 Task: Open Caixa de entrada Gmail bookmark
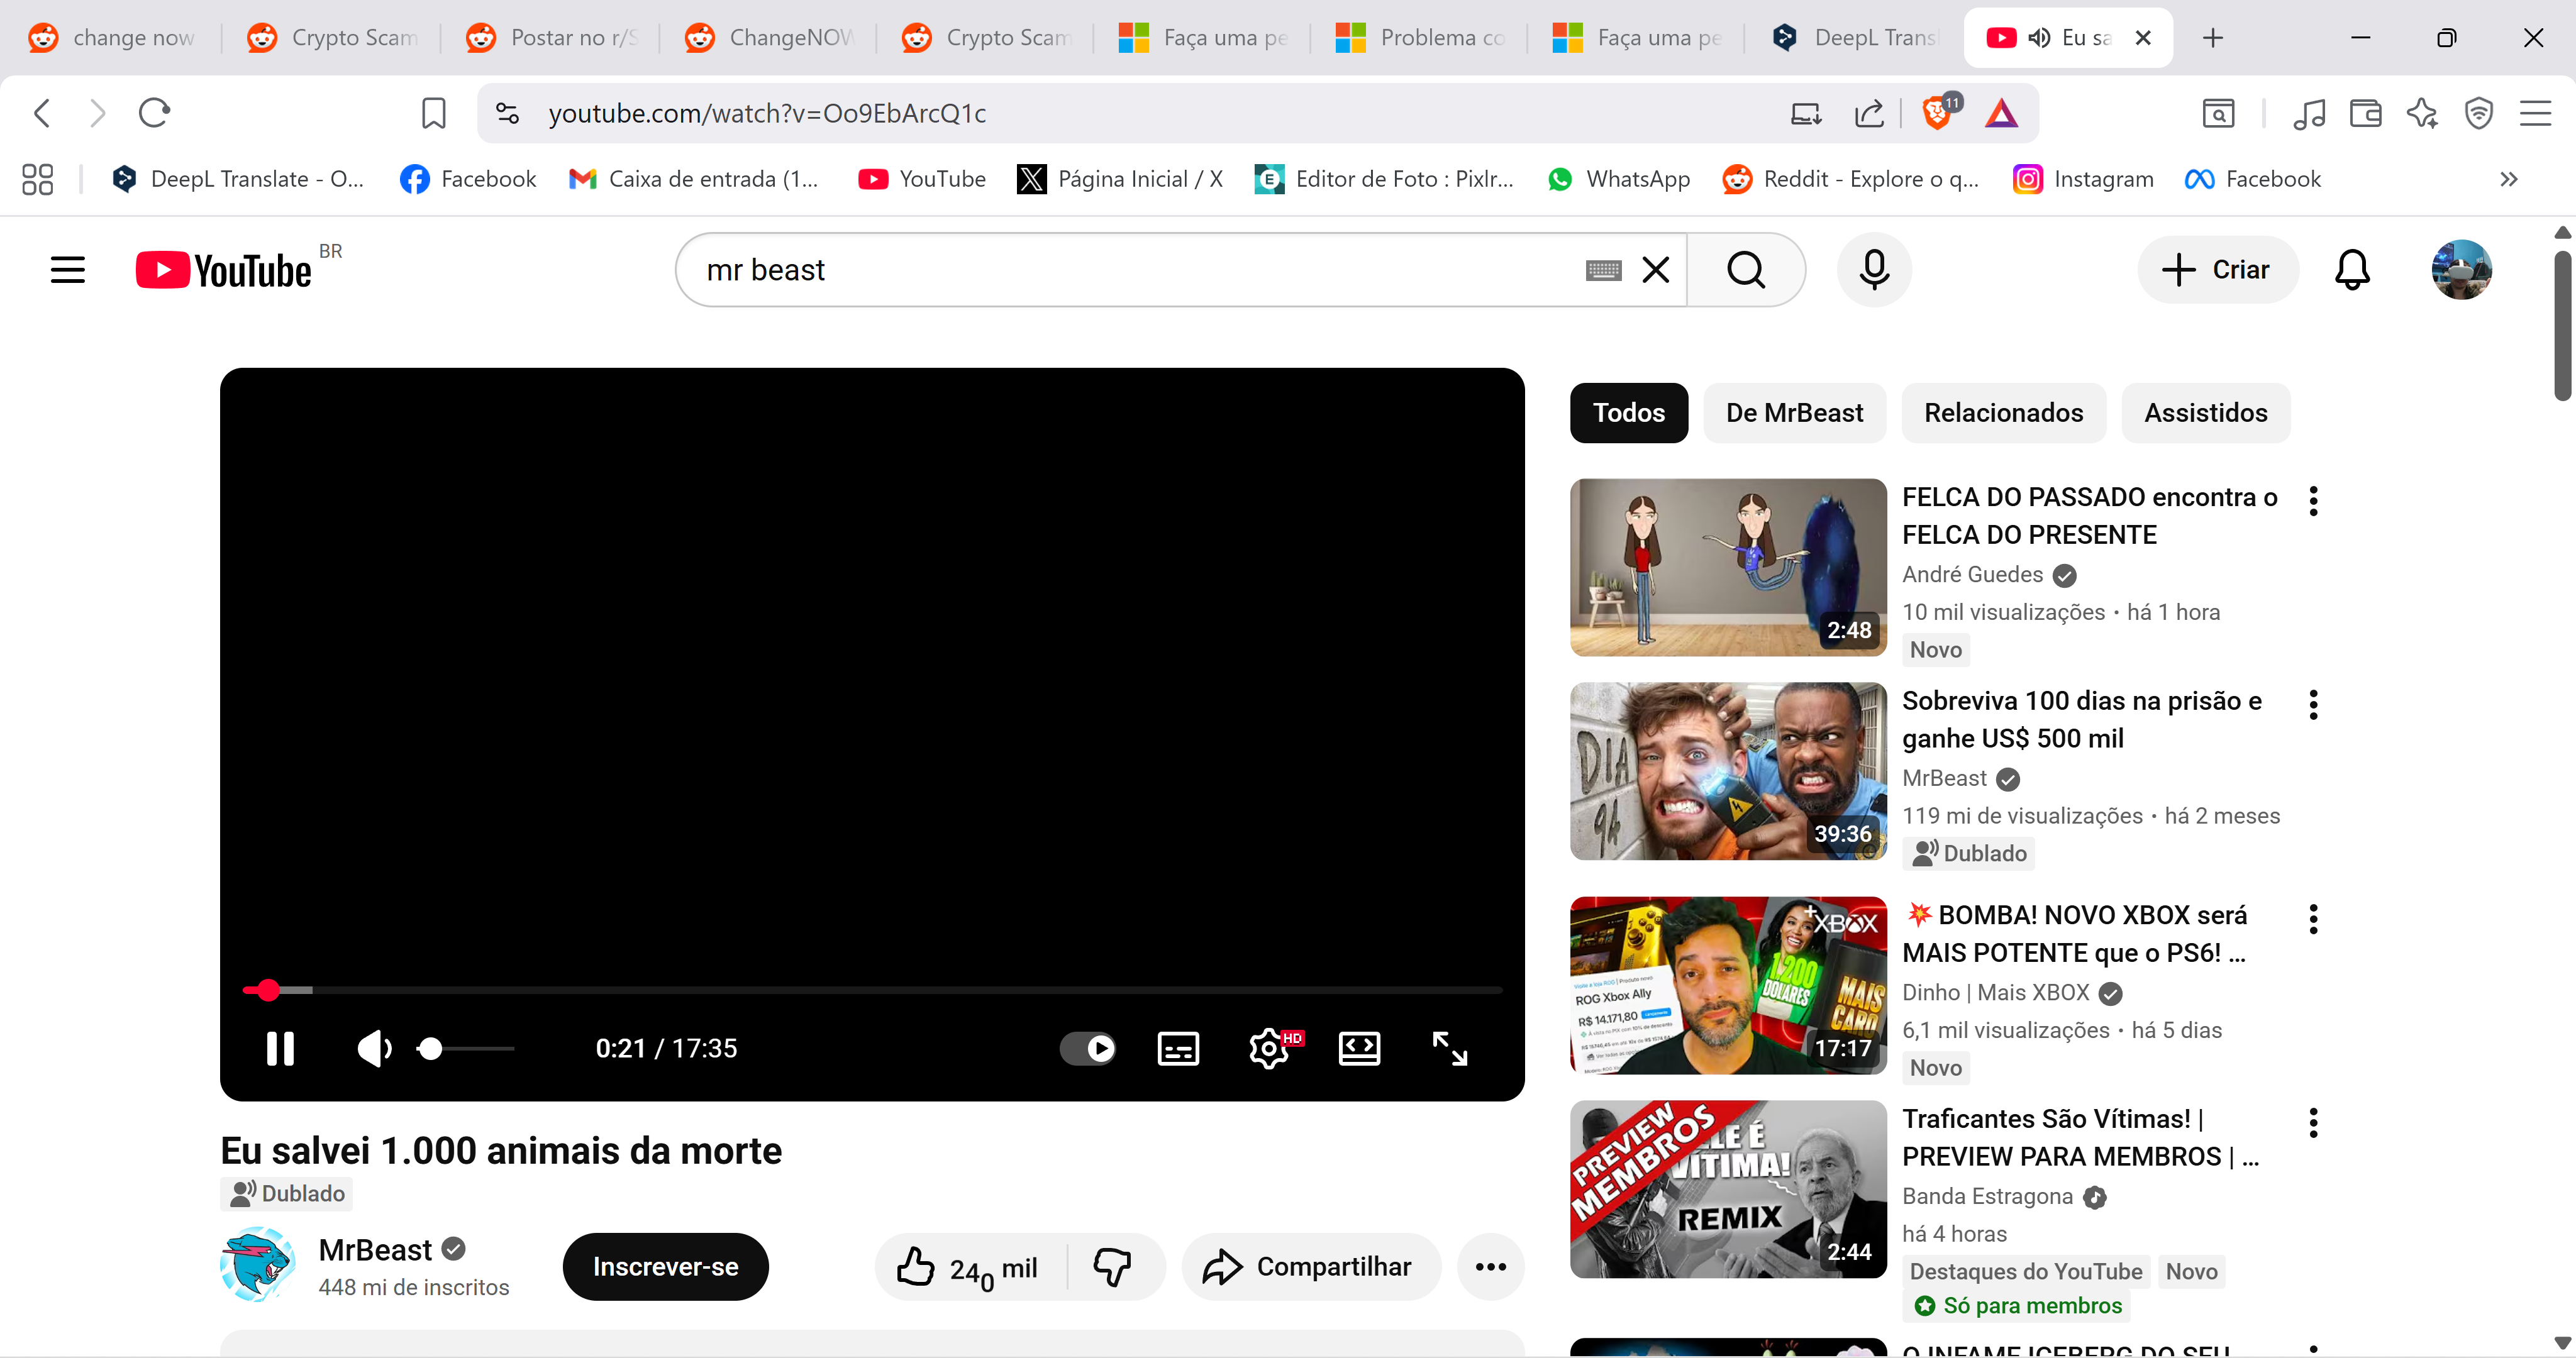pyautogui.click(x=694, y=179)
